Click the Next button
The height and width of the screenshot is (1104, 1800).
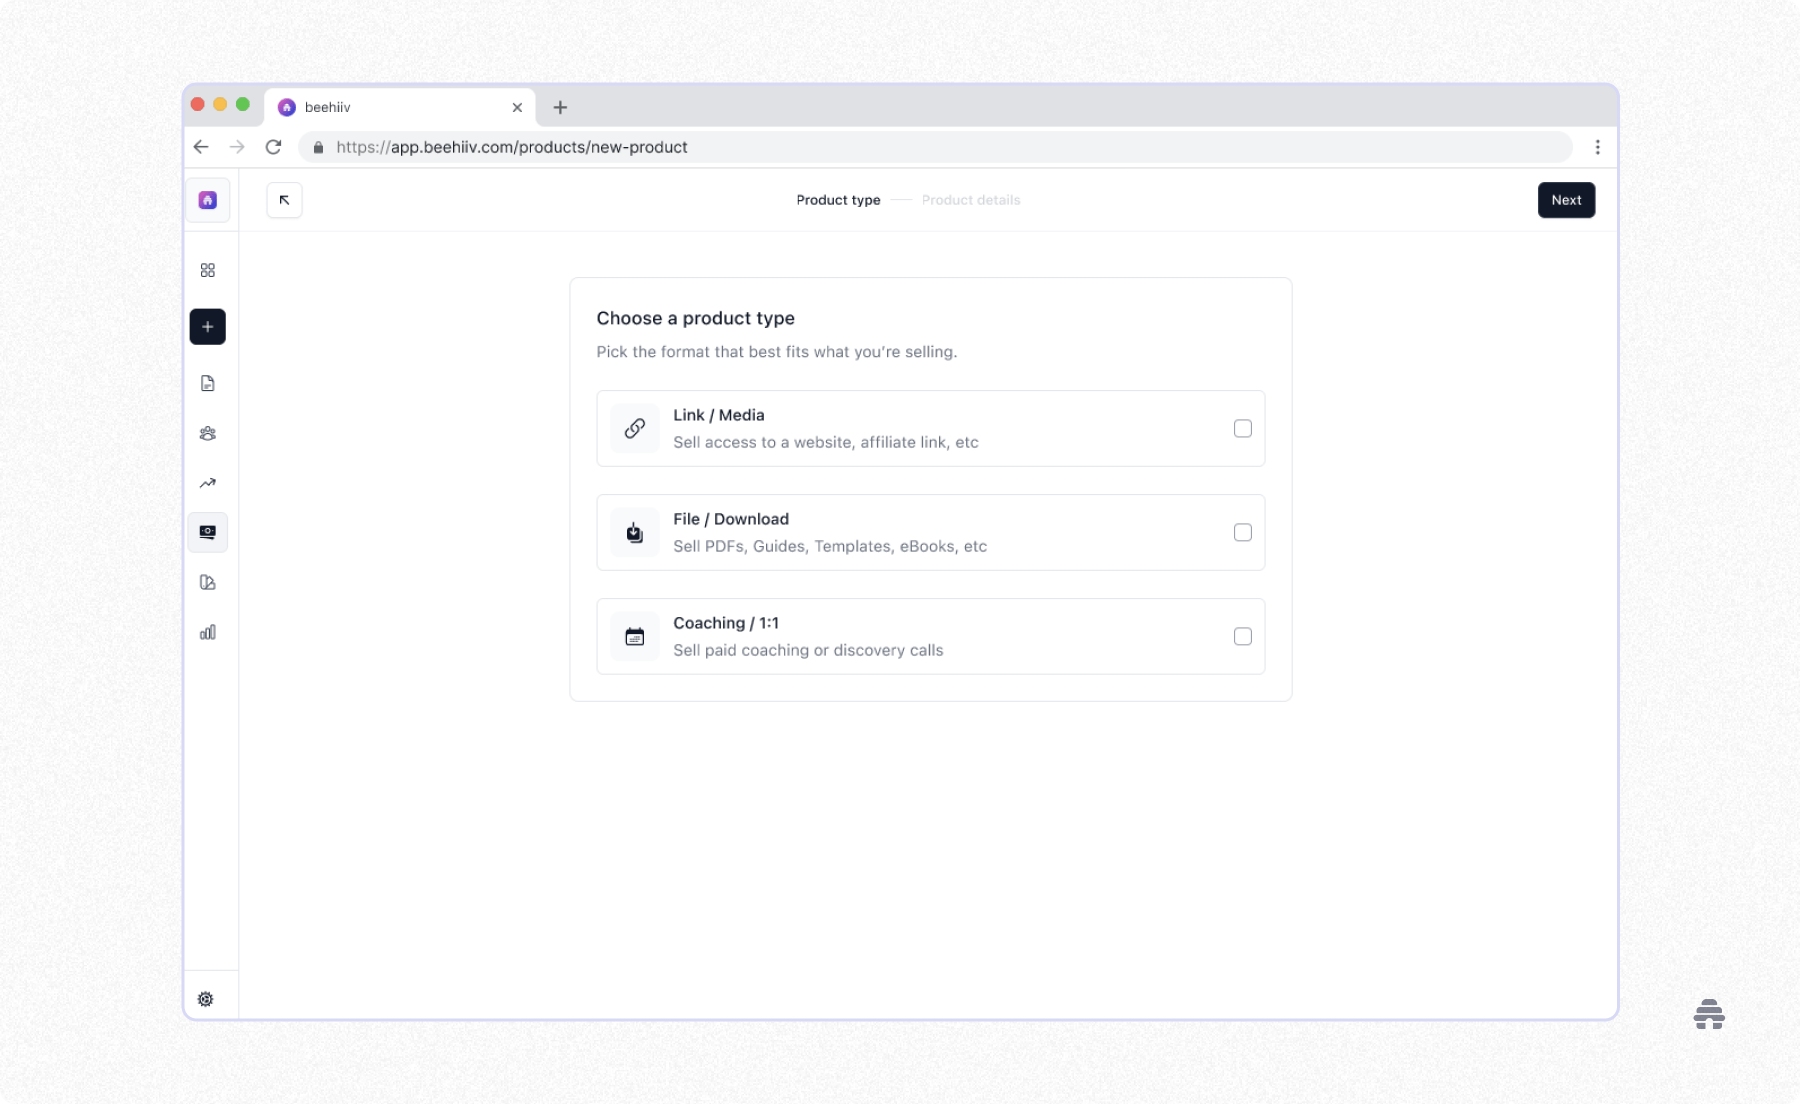(1566, 200)
